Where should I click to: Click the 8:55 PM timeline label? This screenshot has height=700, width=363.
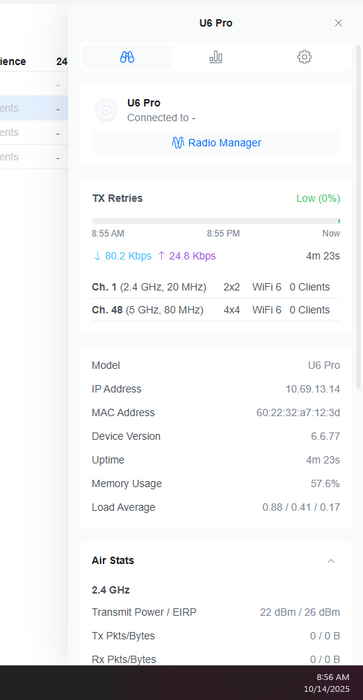point(223,233)
